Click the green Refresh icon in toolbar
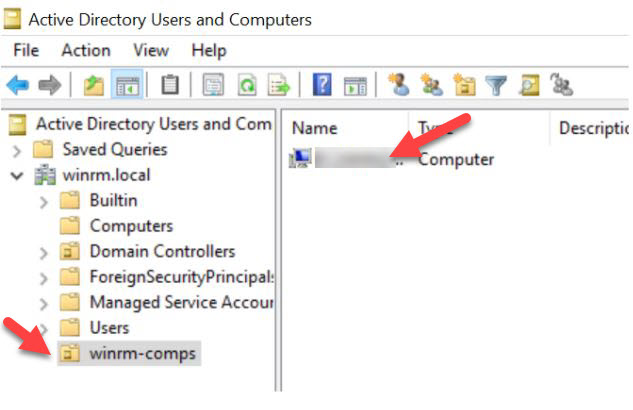 pyautogui.click(x=247, y=85)
